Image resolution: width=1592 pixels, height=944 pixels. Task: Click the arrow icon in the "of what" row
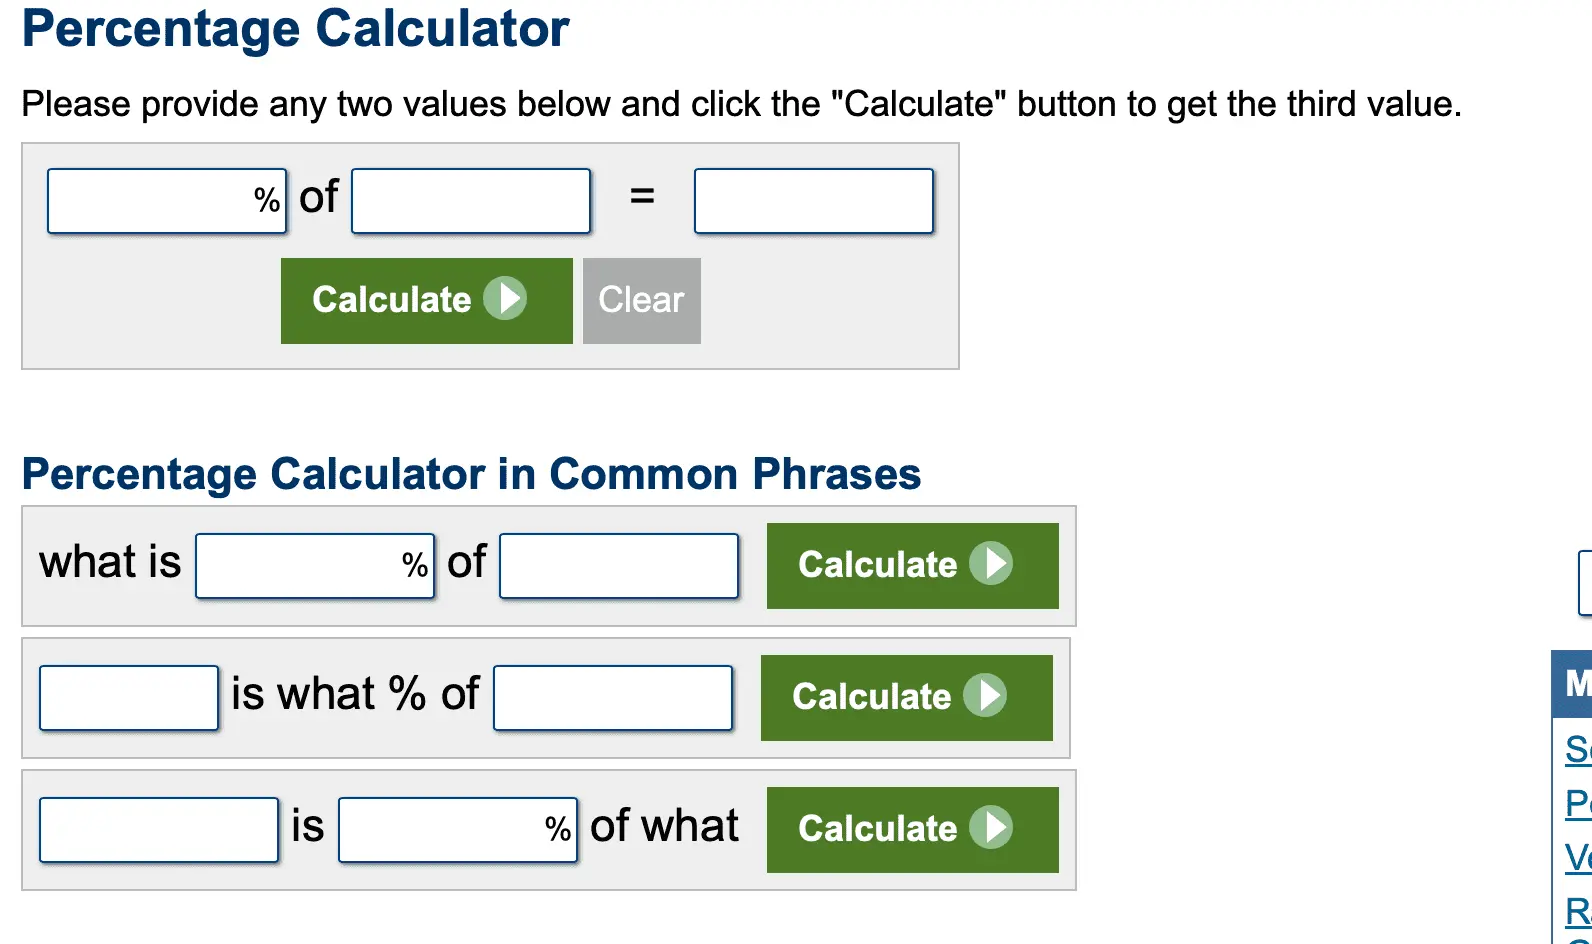pyautogui.click(x=991, y=827)
